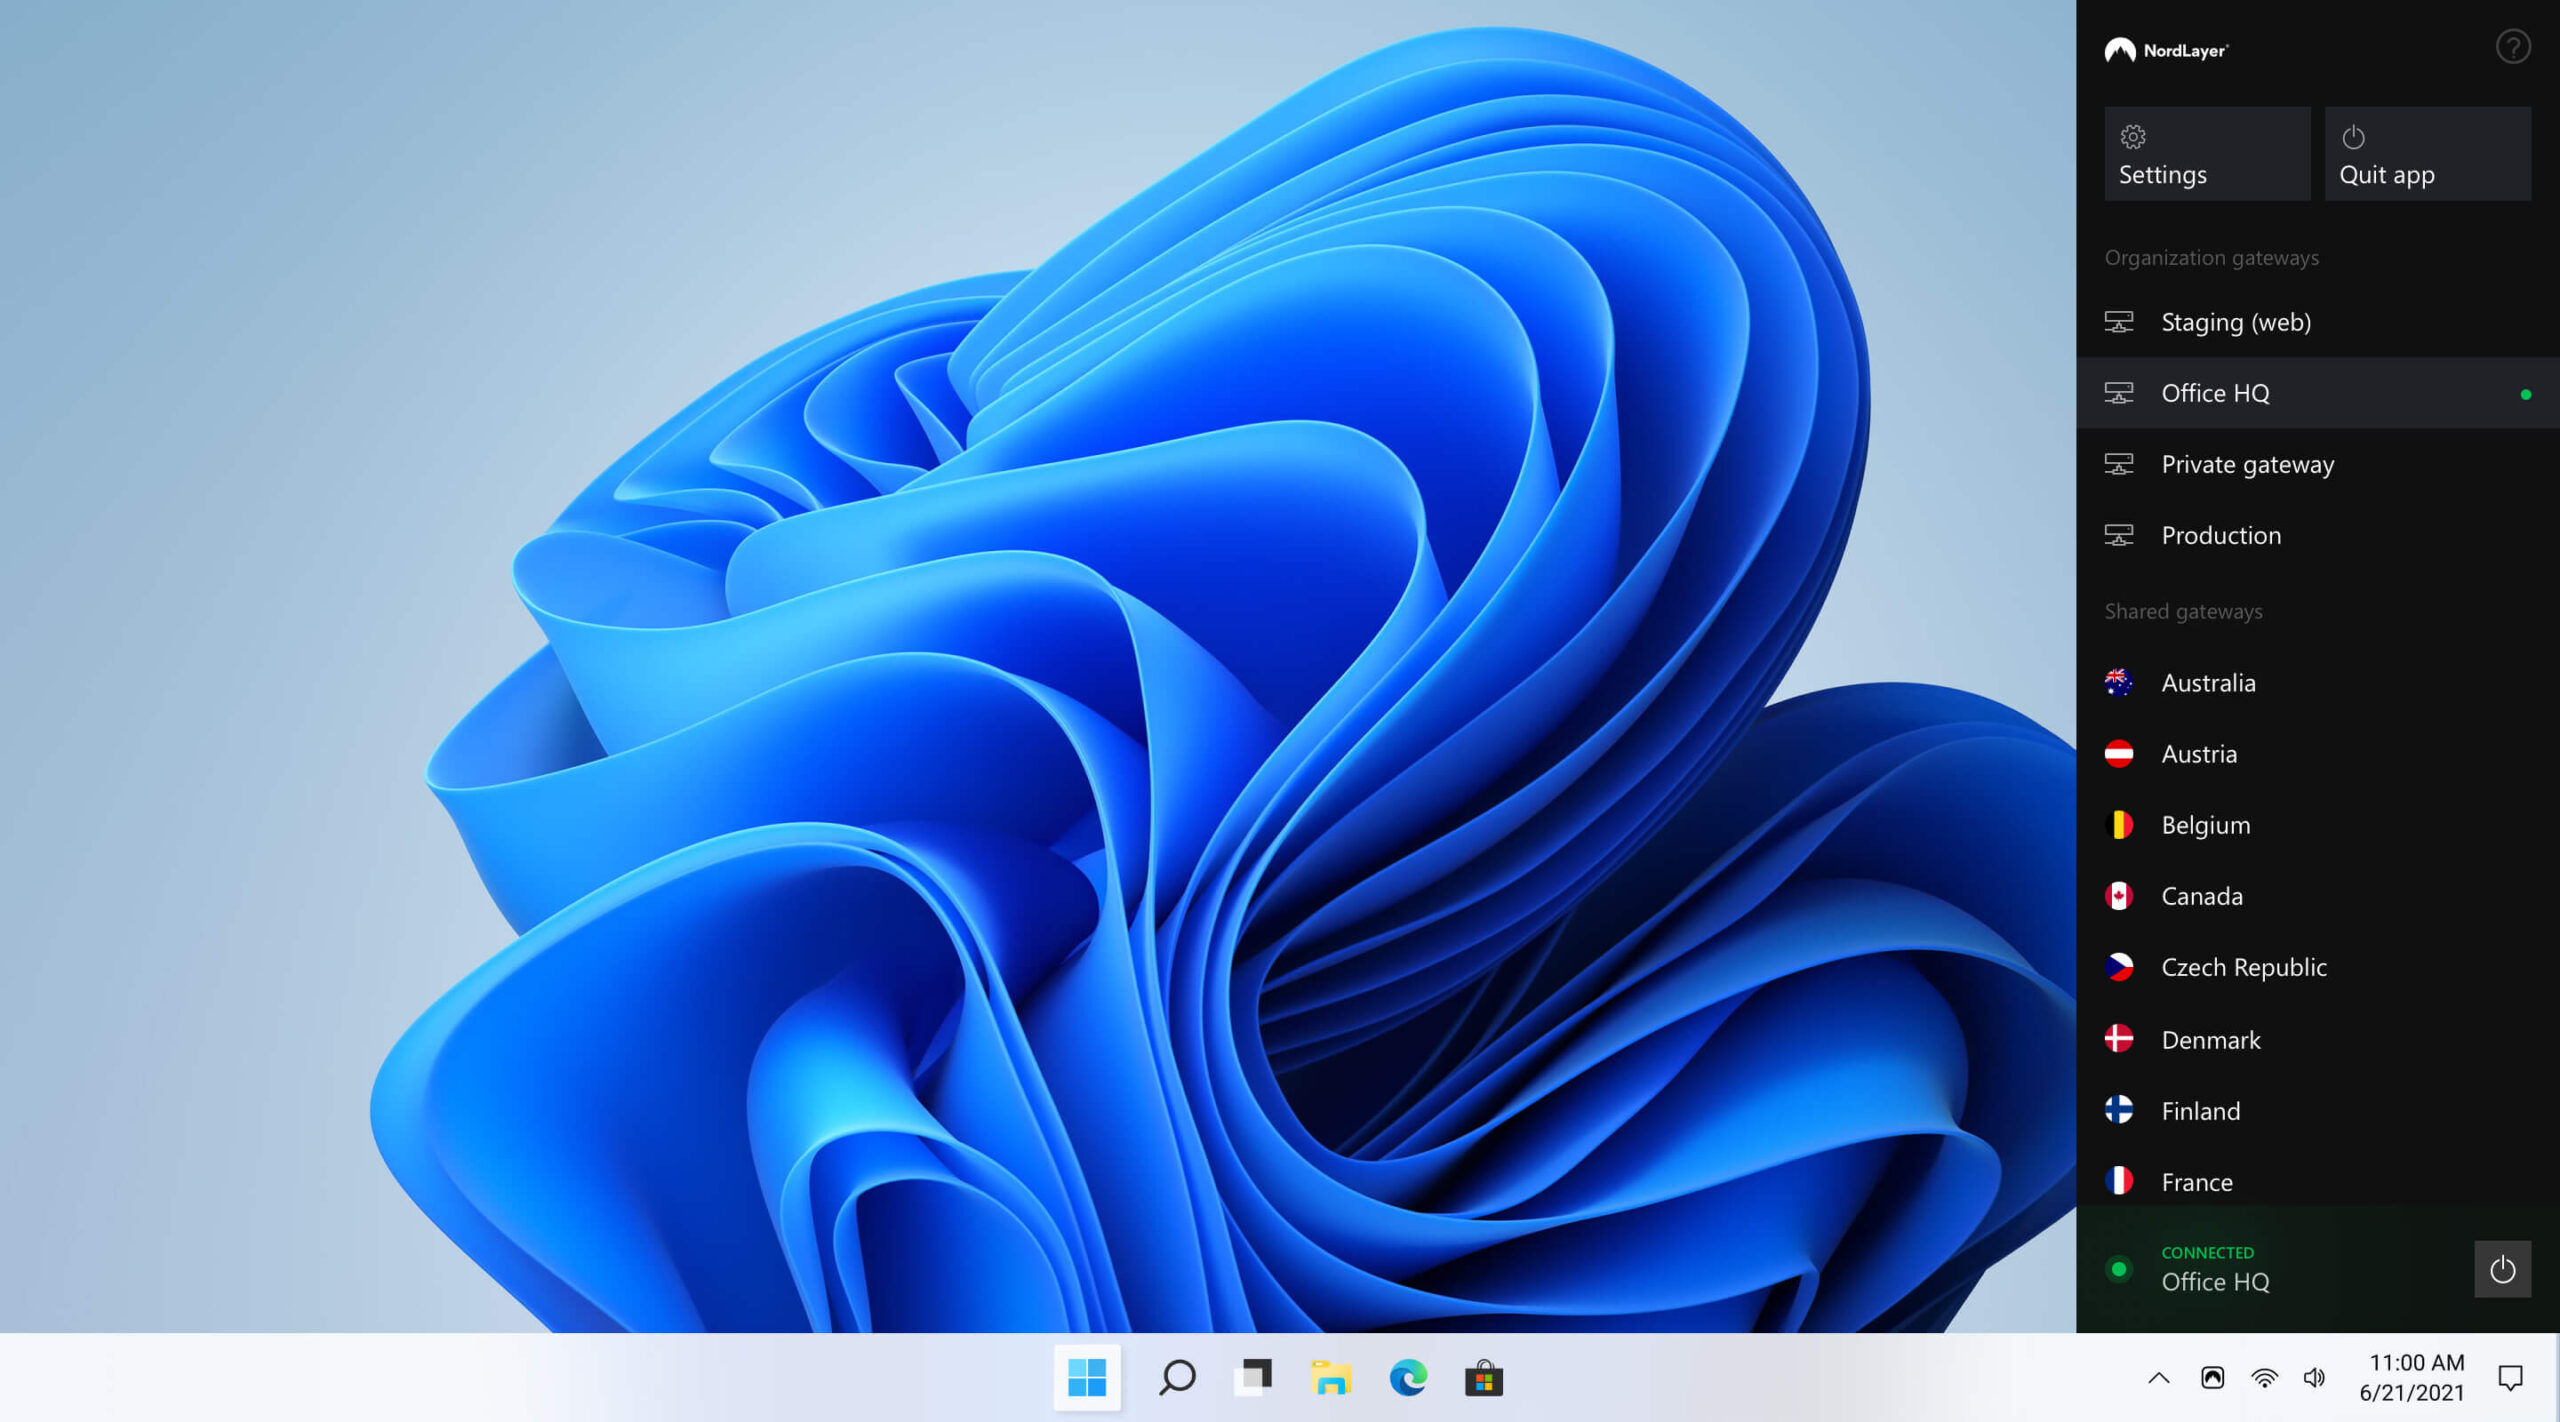Click the France flag icon
2560x1422 pixels.
(2118, 1182)
